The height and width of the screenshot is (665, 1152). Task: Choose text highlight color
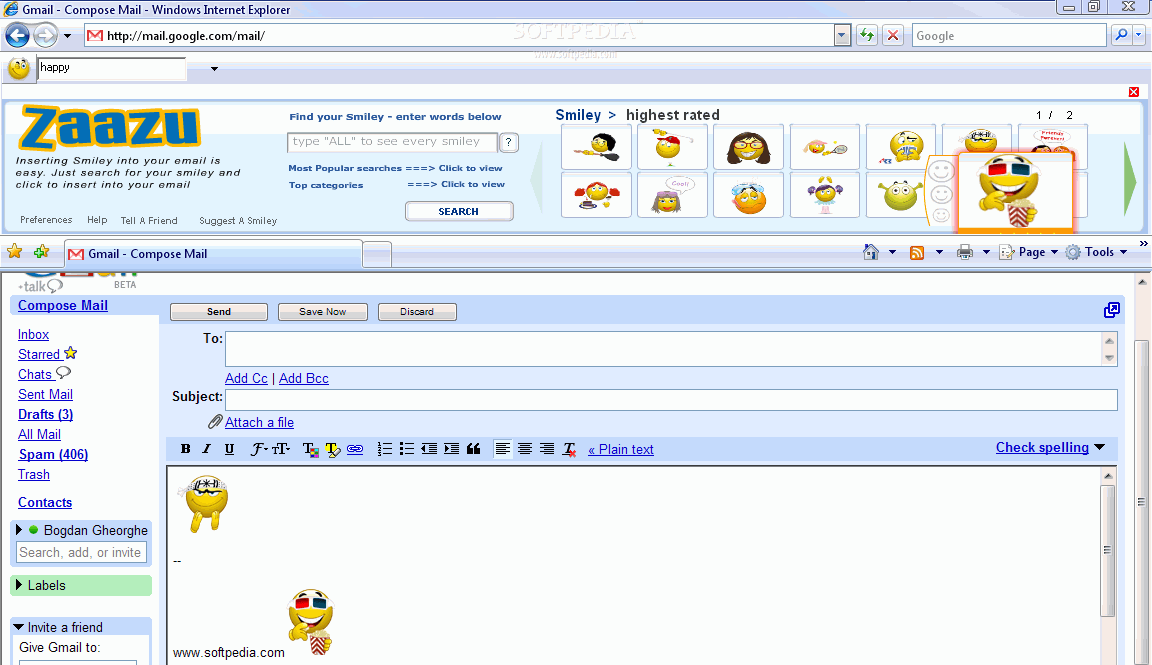click(x=333, y=450)
